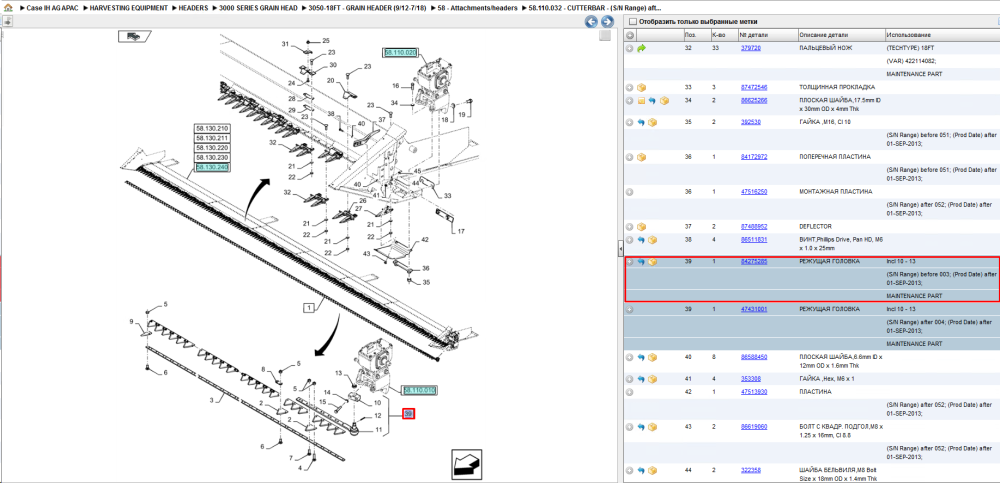Open 'HEADERS' breadcrumb
1000x483 pixels.
(x=193, y=9)
